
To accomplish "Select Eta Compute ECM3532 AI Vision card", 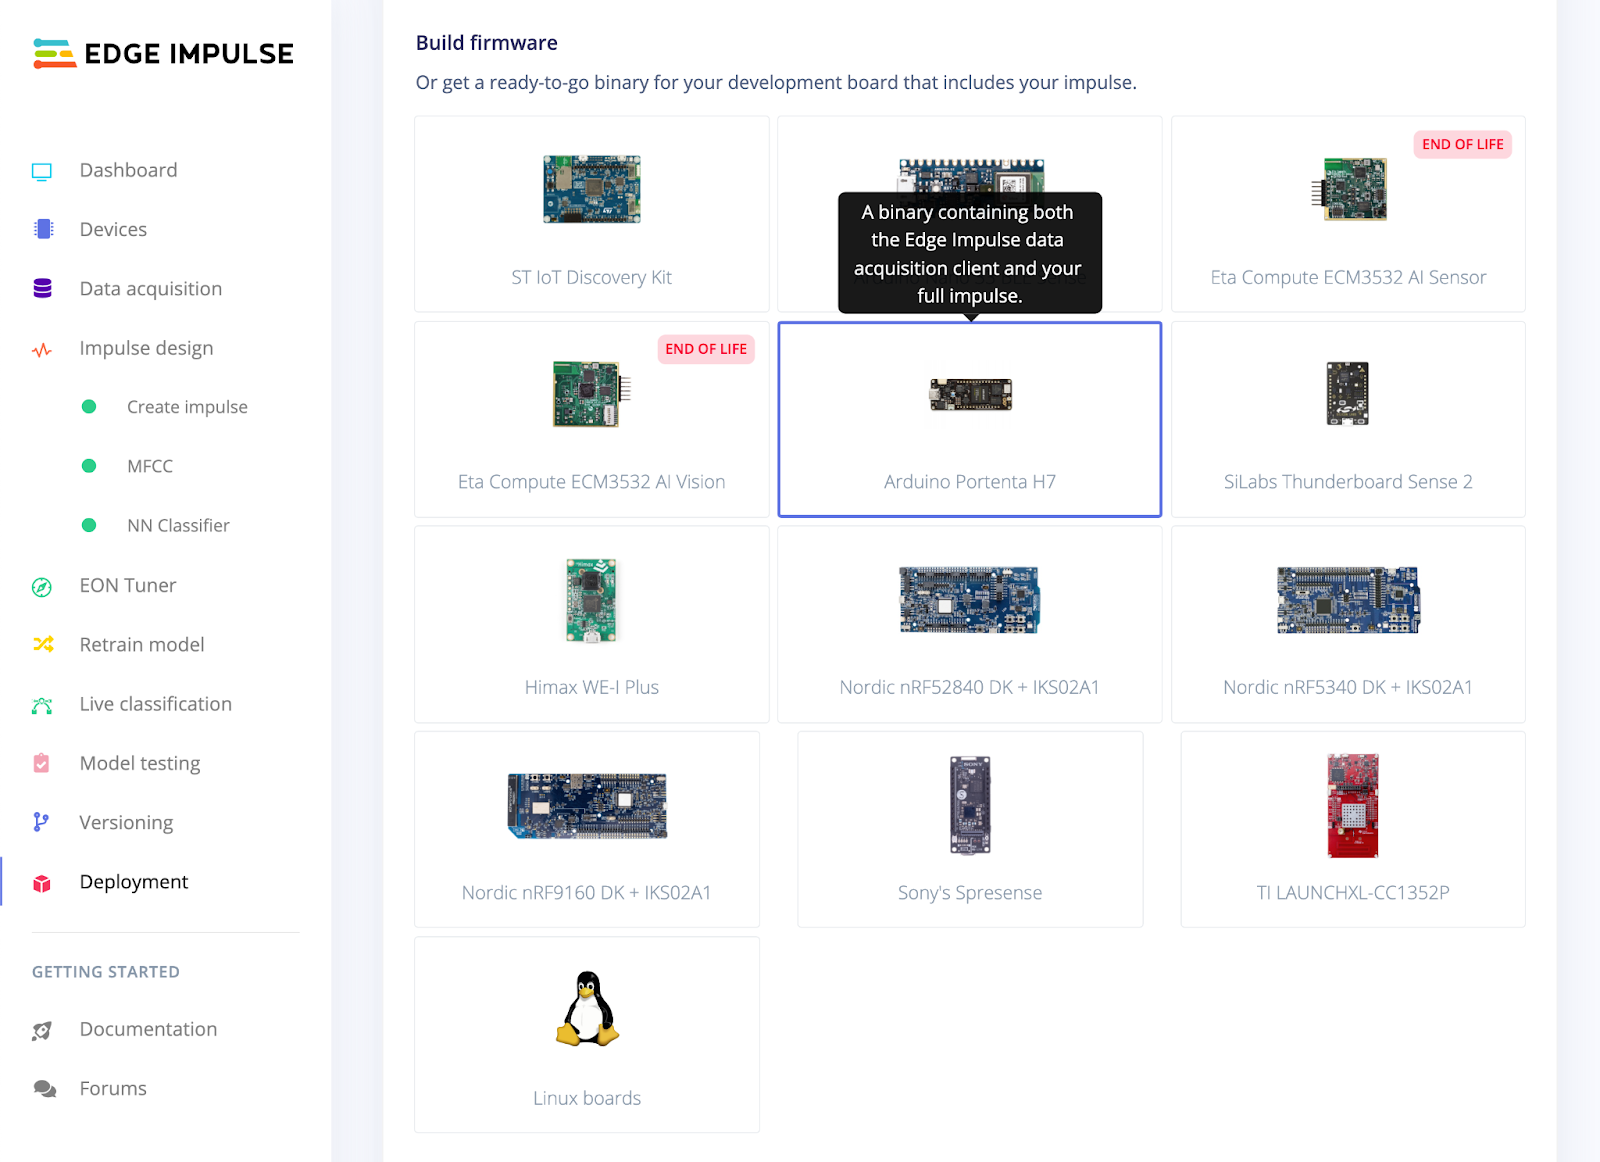I will (592, 419).
